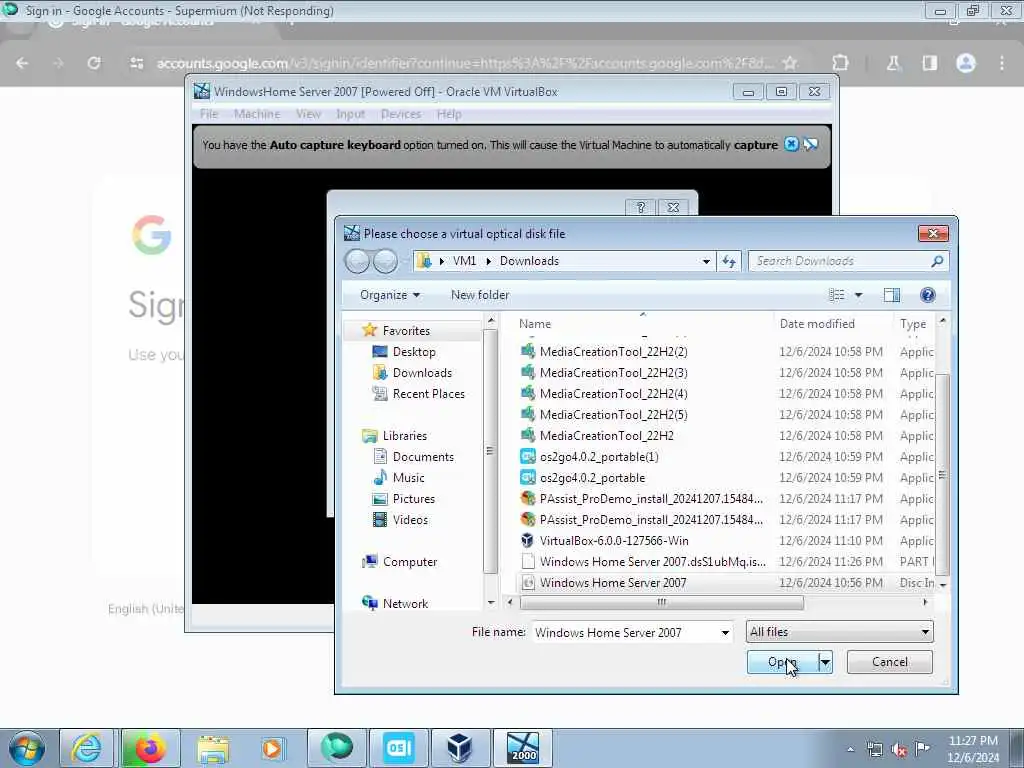This screenshot has height=768, width=1024.
Task: Click the Downloads breadcrumb in address bar
Action: click(x=529, y=261)
